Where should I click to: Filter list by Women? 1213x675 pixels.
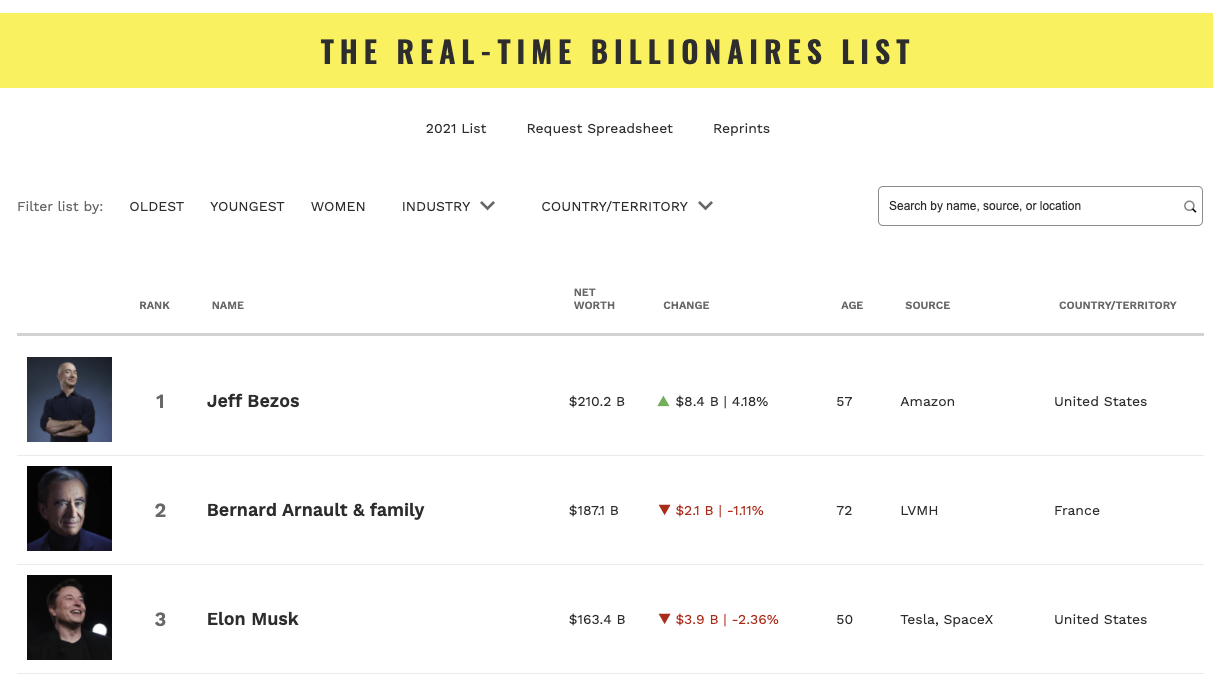338,206
